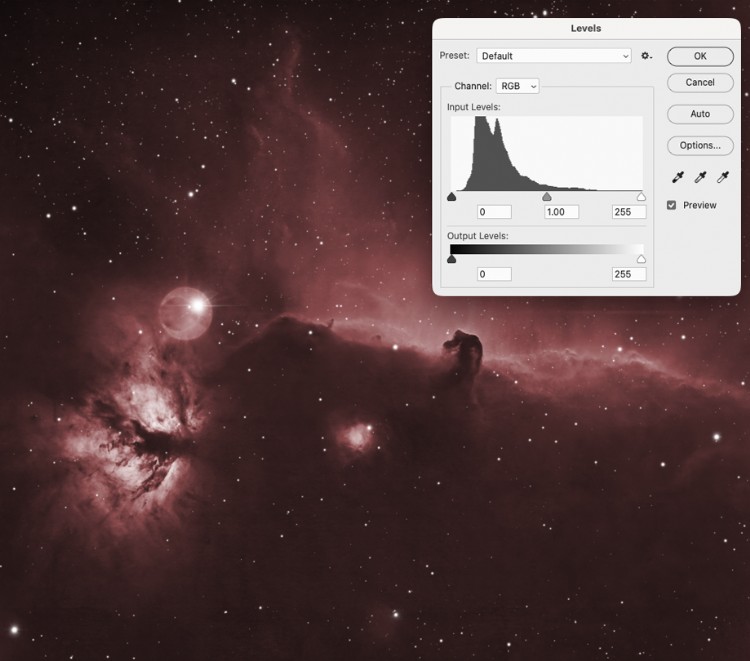Open the Channel dropdown set to RGB
The width and height of the screenshot is (750, 661).
click(x=518, y=86)
